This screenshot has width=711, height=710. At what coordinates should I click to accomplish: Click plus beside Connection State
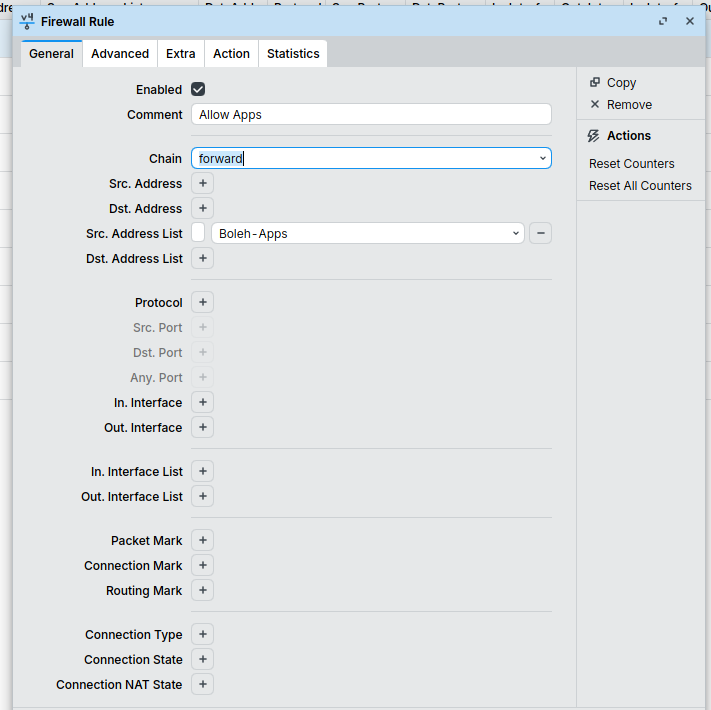click(x=202, y=659)
